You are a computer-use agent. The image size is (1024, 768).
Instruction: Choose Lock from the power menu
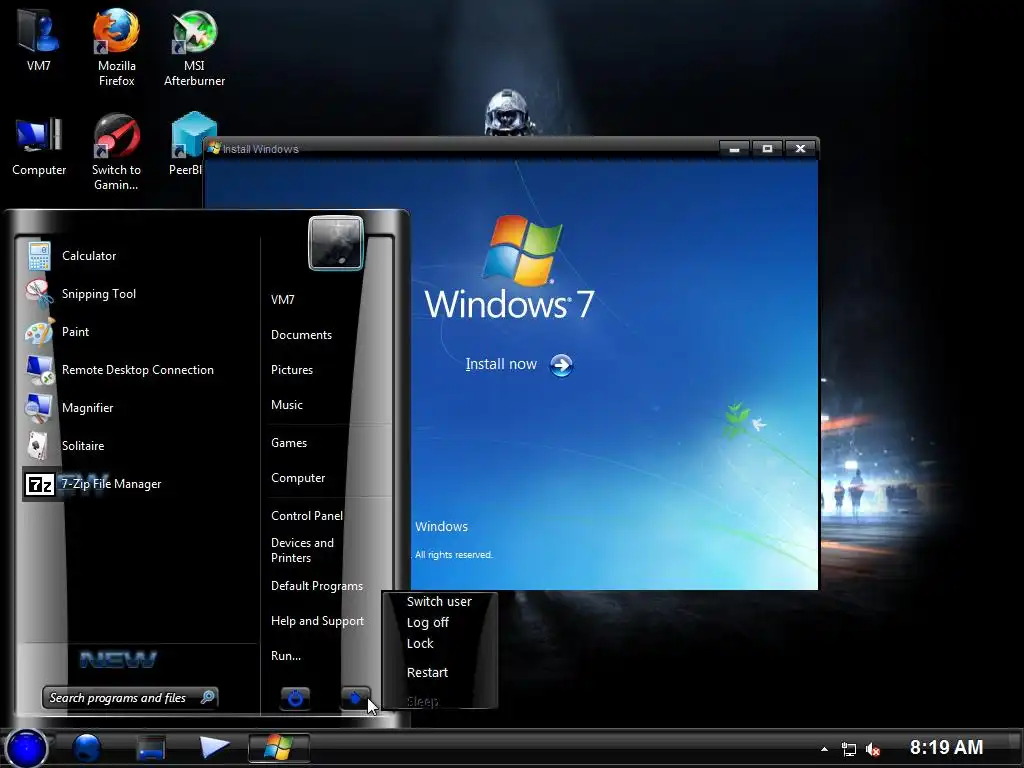(x=420, y=643)
